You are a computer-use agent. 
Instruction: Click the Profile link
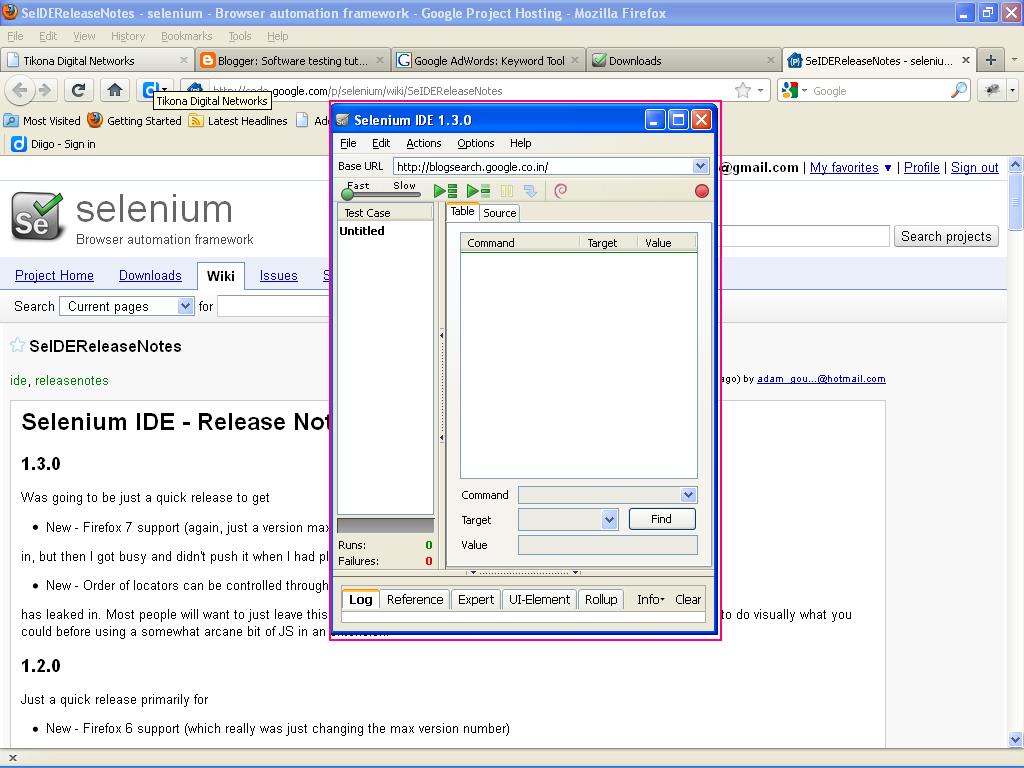921,168
